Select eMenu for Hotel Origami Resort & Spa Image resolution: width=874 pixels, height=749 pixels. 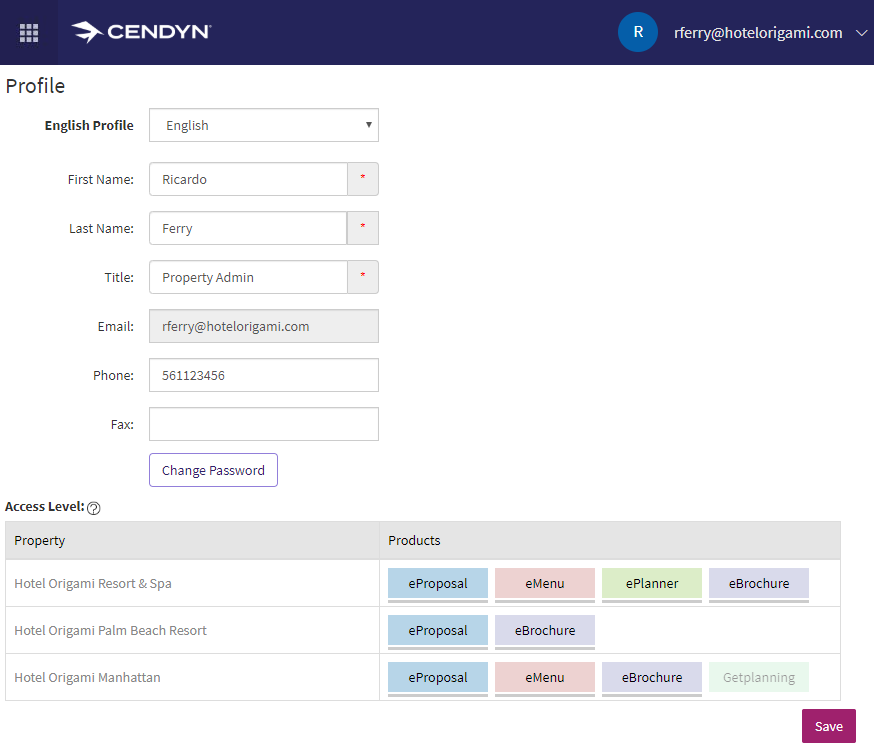click(545, 583)
